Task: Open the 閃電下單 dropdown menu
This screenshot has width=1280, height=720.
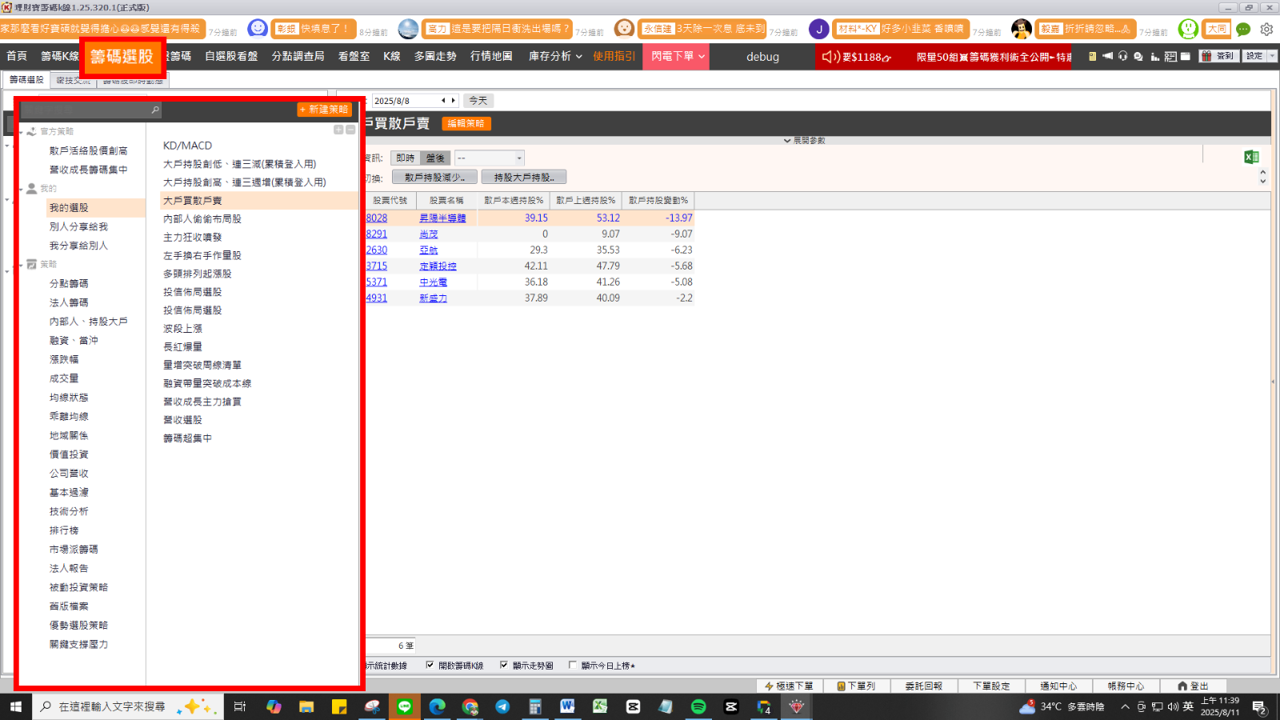Action: coord(678,57)
